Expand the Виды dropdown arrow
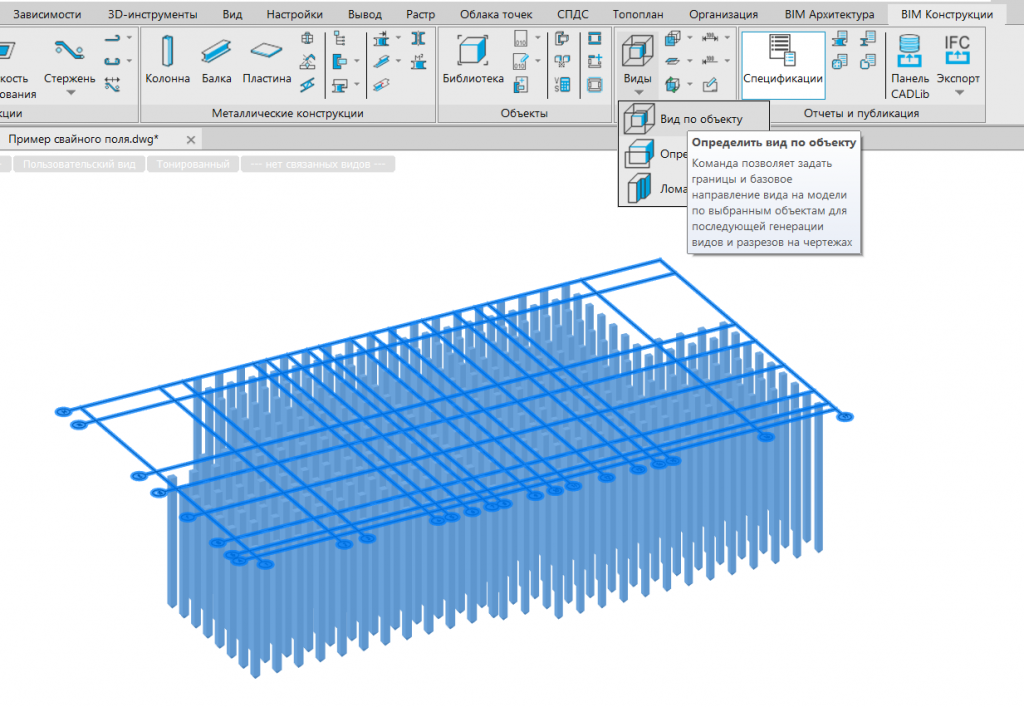 click(x=639, y=93)
